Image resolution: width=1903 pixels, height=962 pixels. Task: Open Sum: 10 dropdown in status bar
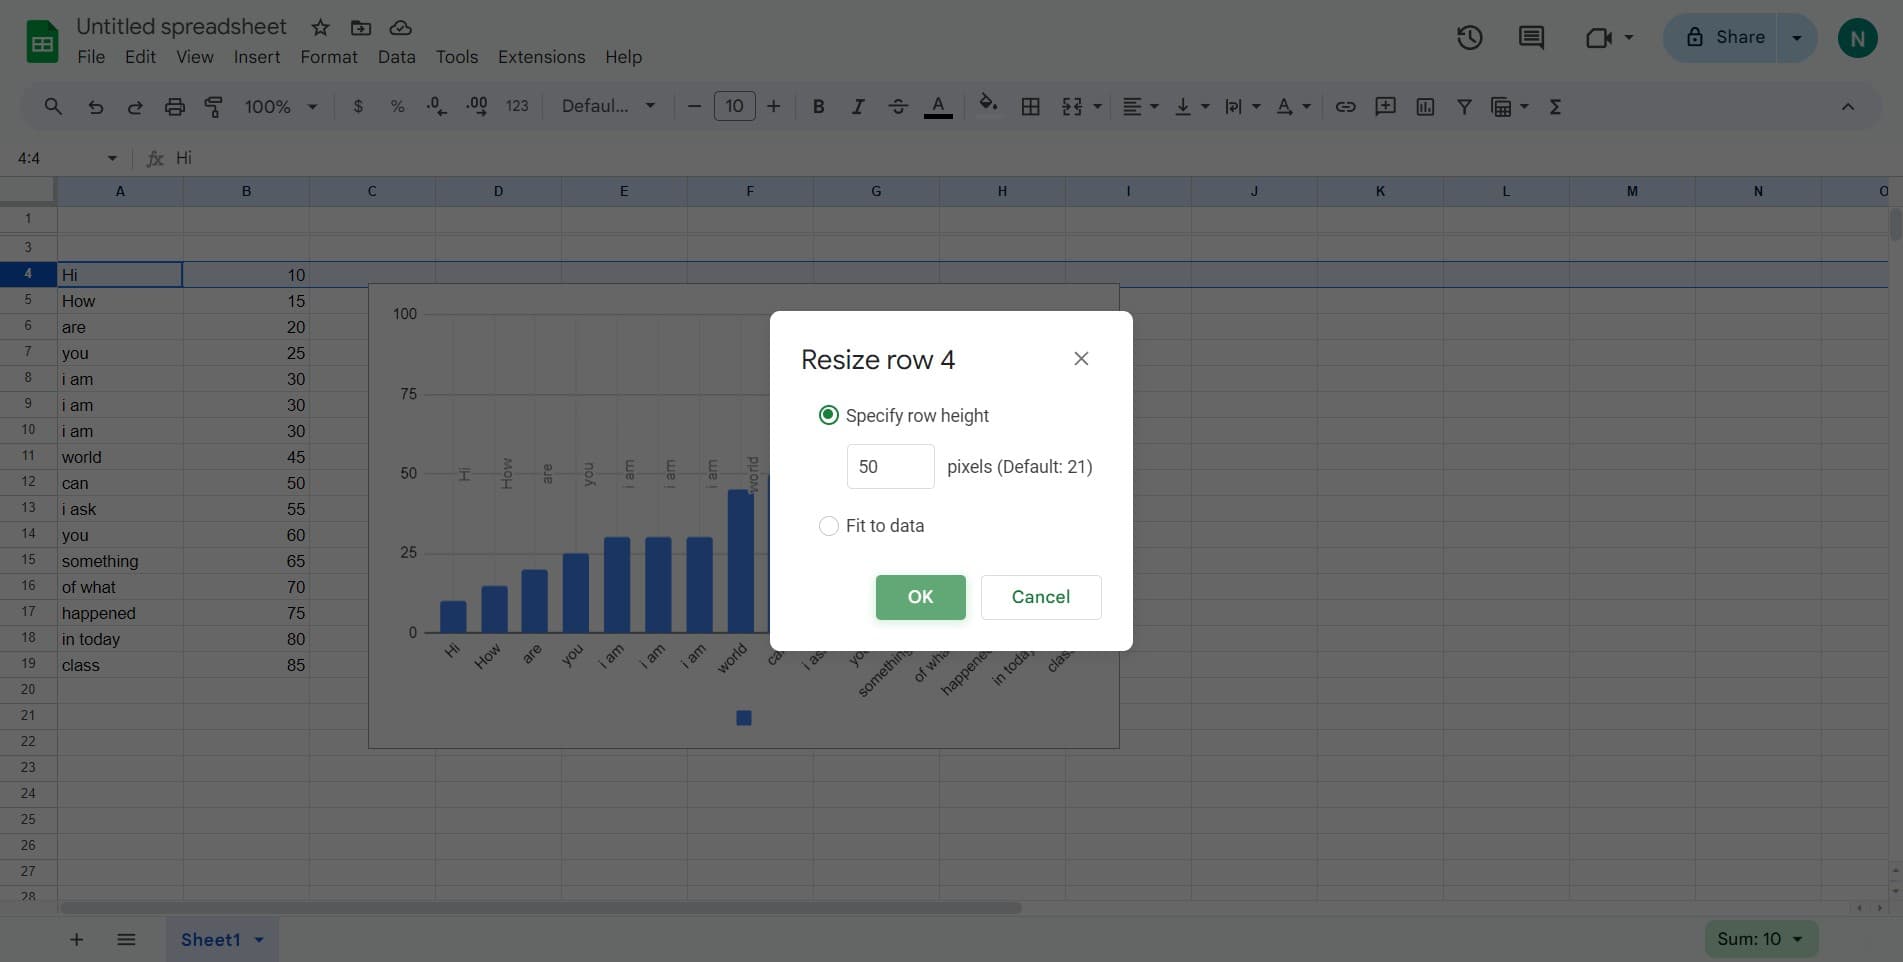click(x=1760, y=939)
